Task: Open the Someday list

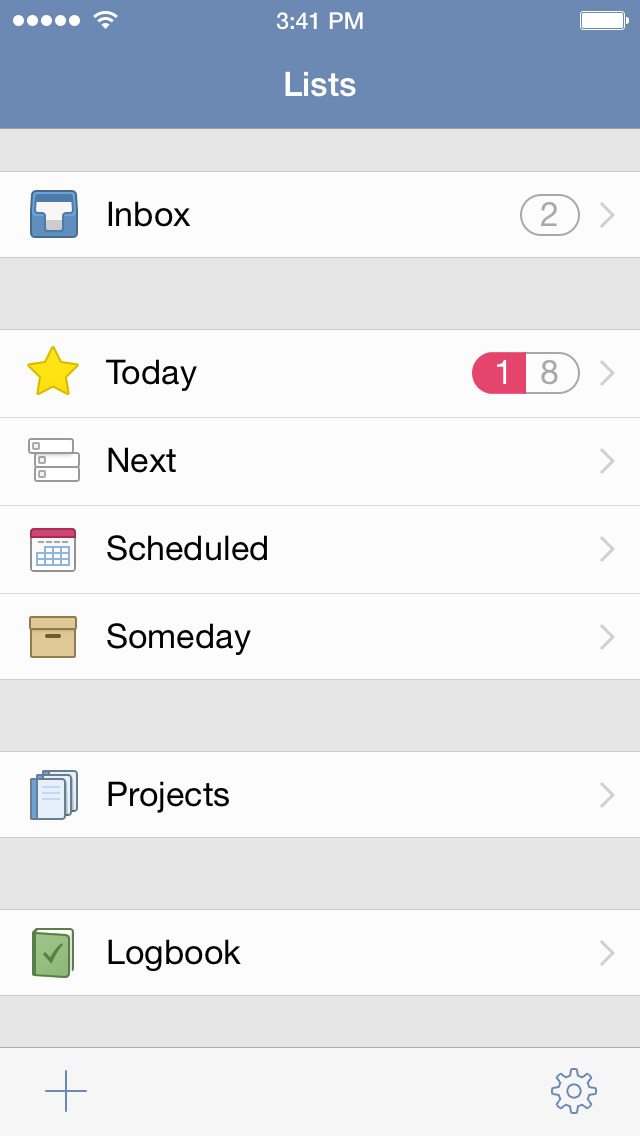Action: click(178, 637)
